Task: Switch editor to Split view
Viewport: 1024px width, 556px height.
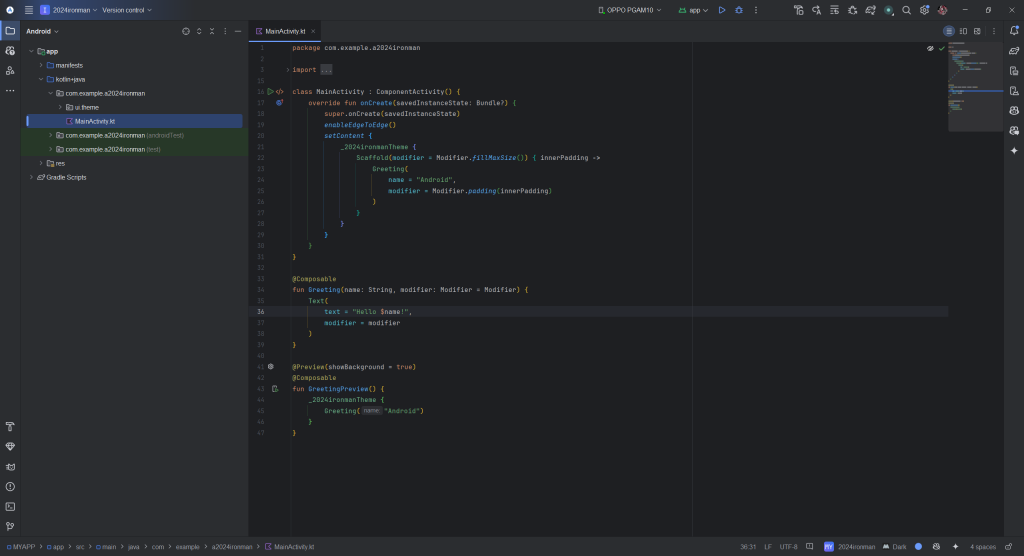Action: point(963,31)
